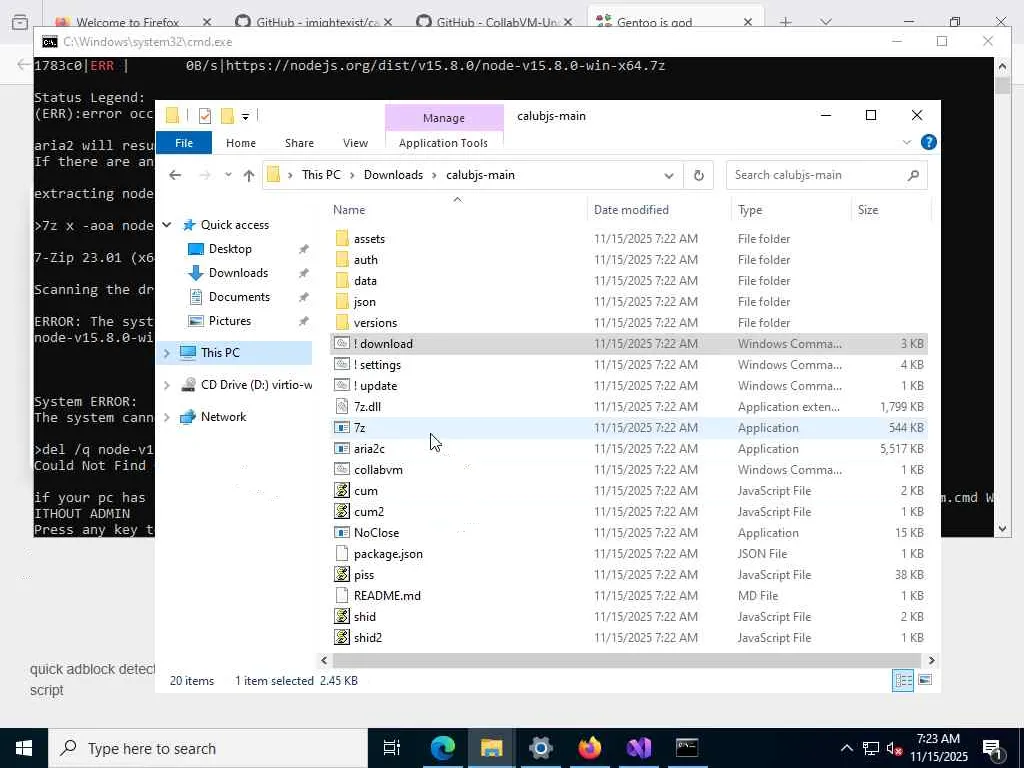Click the Windows Start button
This screenshot has width=1024, height=768.
24,748
